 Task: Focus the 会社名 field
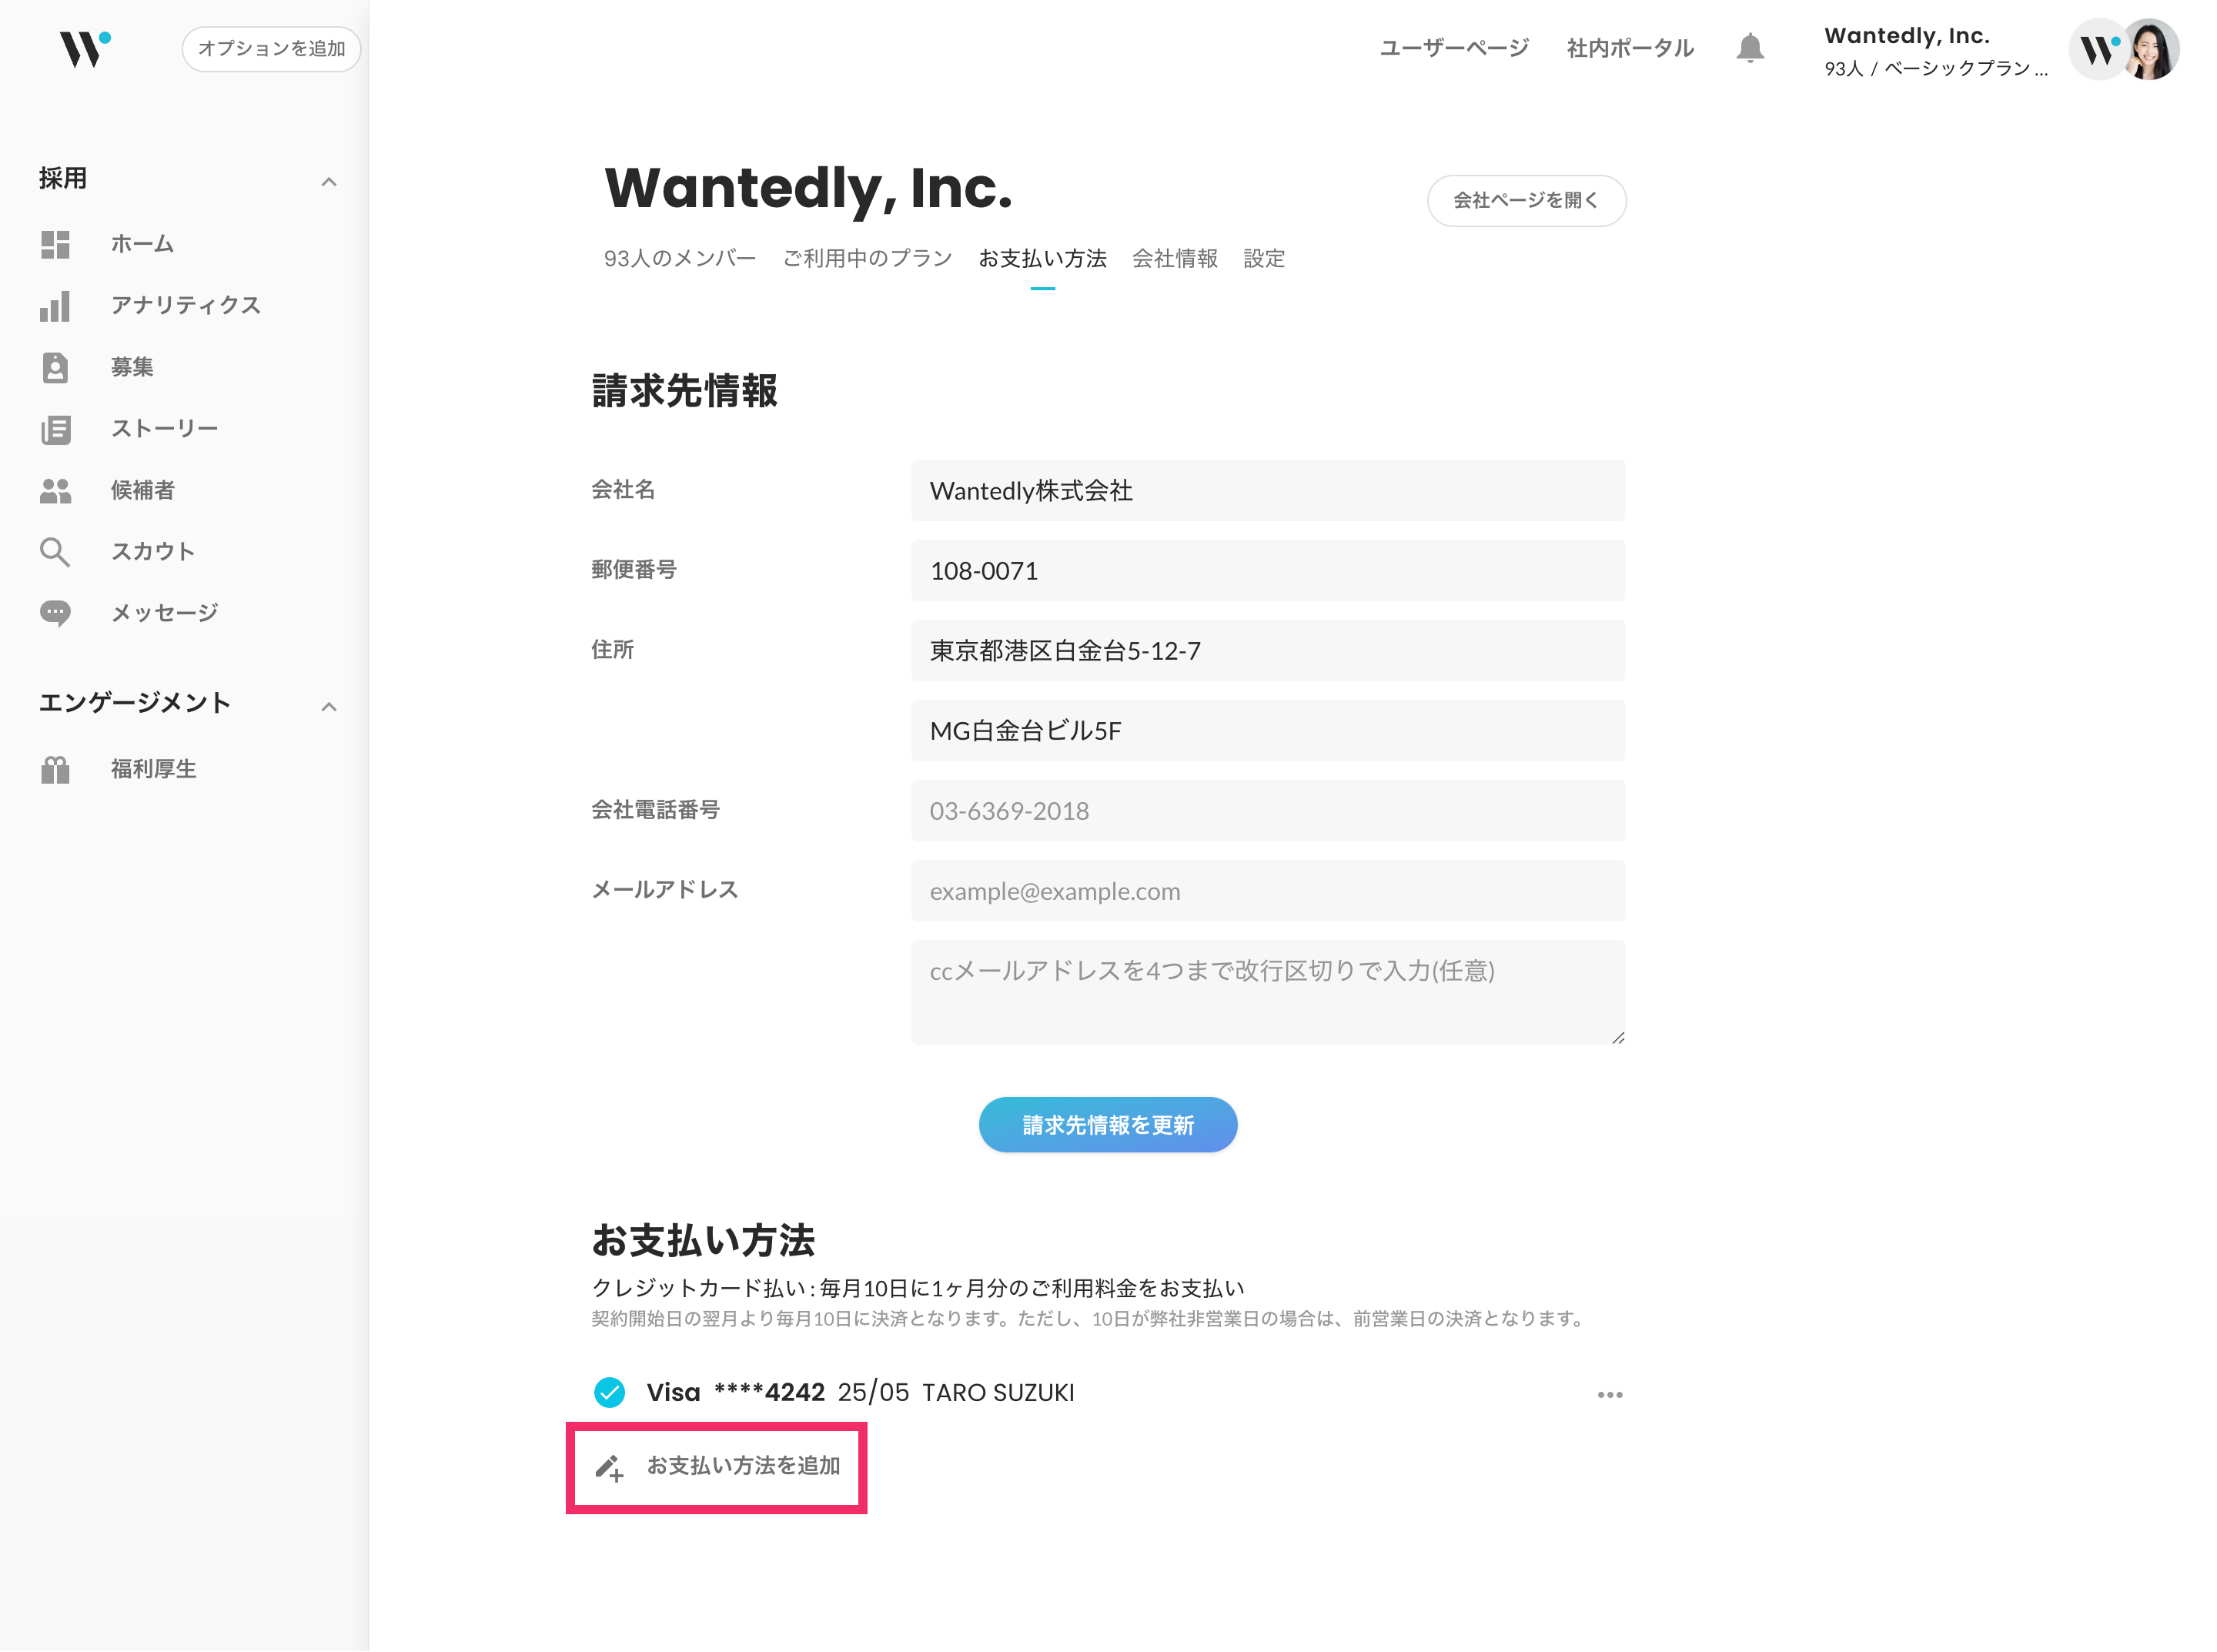tap(1268, 490)
